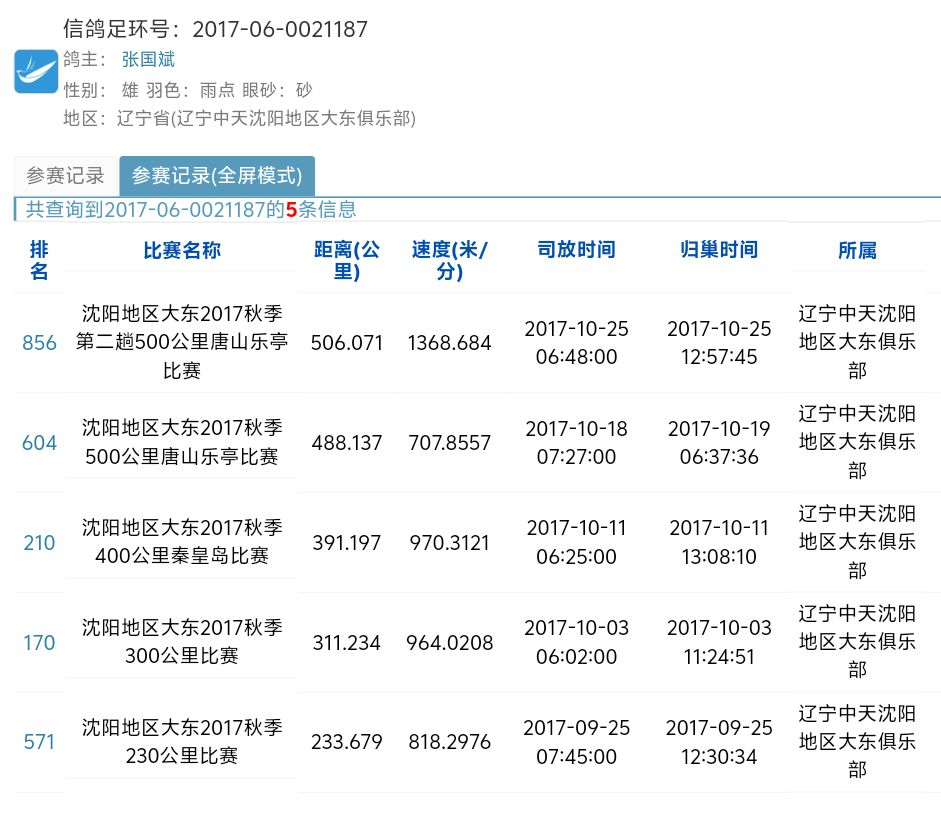This screenshot has width=941, height=813.
Task: Click return time 2017-10-19 06:37:36
Action: coord(719,443)
